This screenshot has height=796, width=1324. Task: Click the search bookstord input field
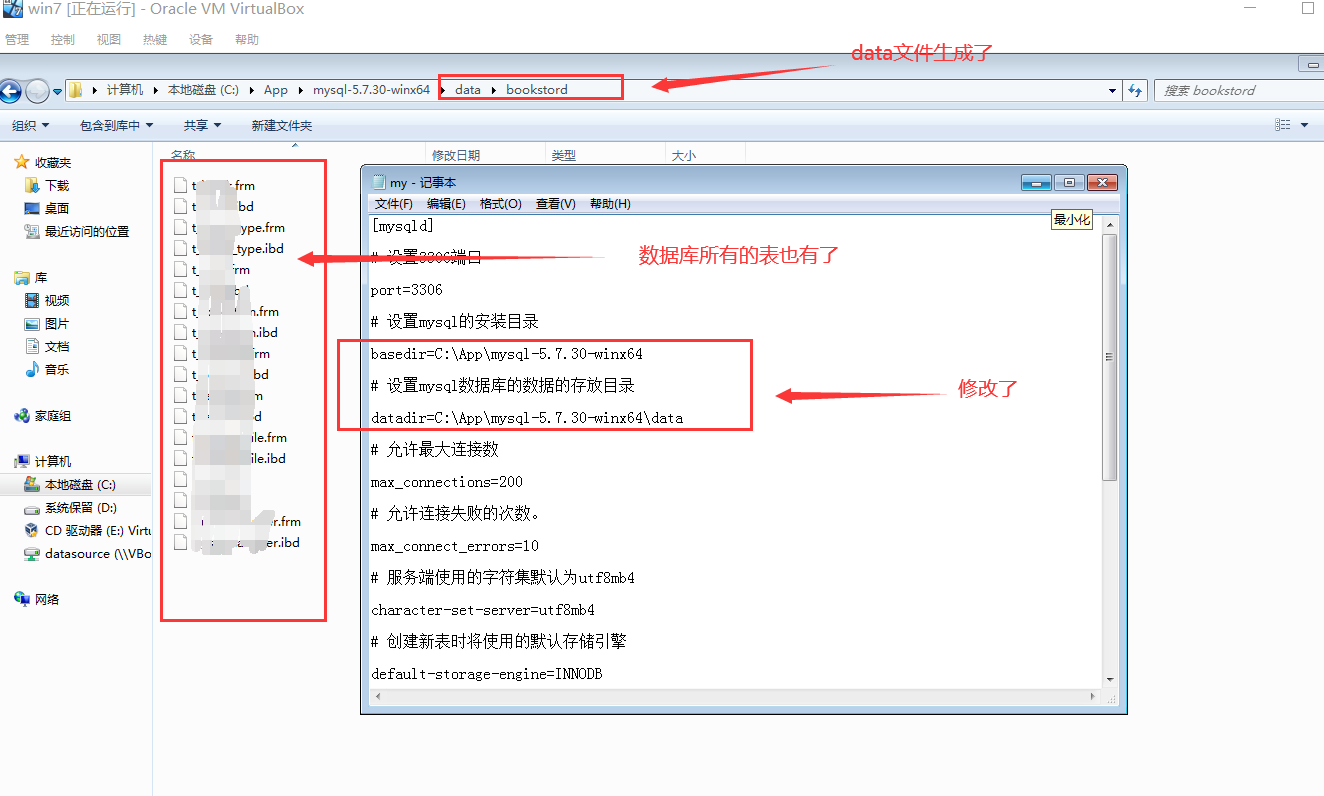pyautogui.click(x=1238, y=90)
